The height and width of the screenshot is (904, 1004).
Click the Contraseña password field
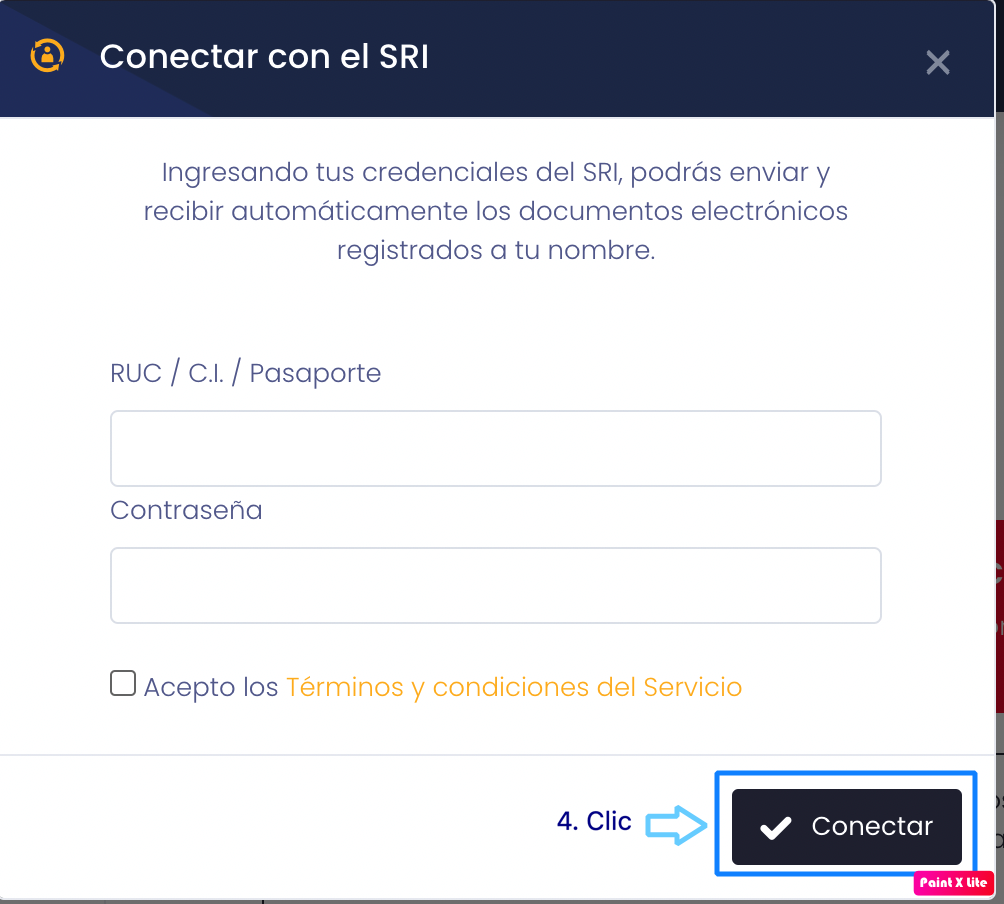pyautogui.click(x=495, y=585)
